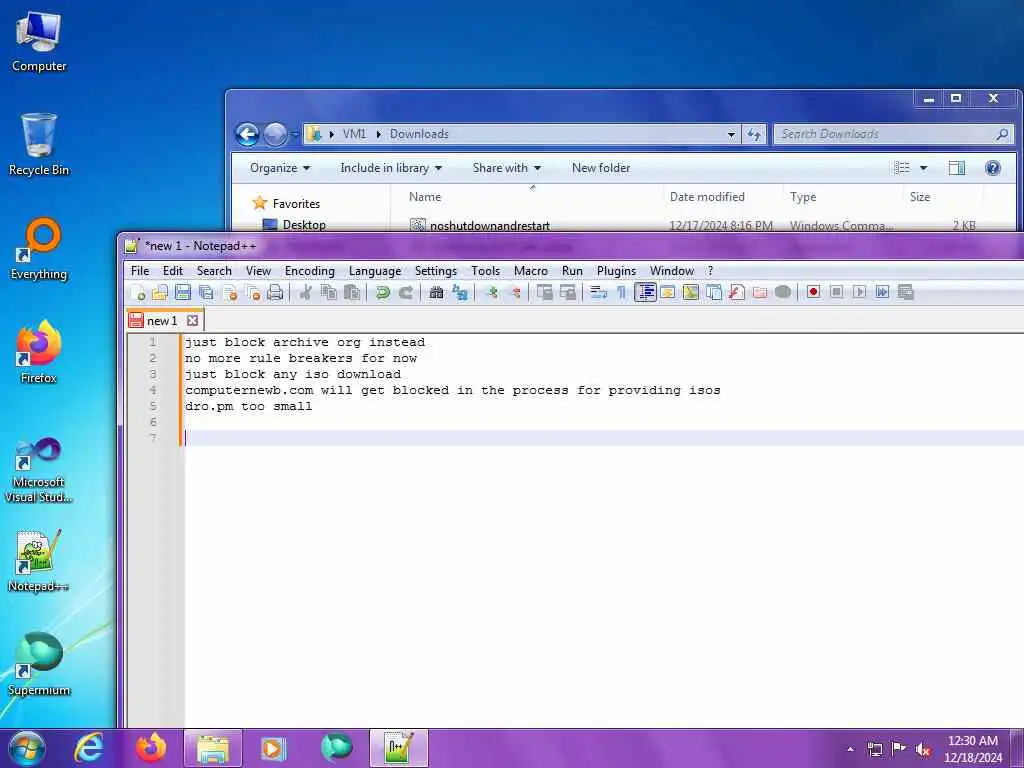Screen dimensions: 1024x768
Task: Open the Language menu
Action: (x=375, y=270)
